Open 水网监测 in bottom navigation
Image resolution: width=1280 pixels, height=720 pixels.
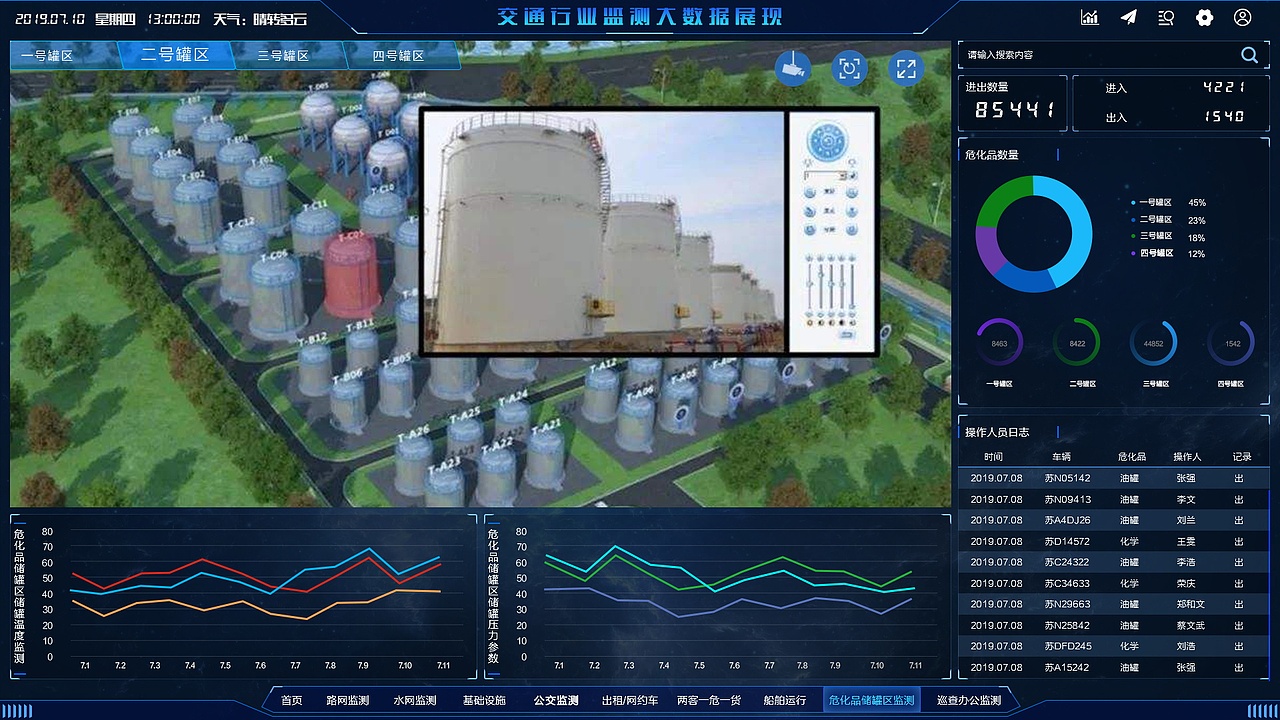pyautogui.click(x=415, y=700)
